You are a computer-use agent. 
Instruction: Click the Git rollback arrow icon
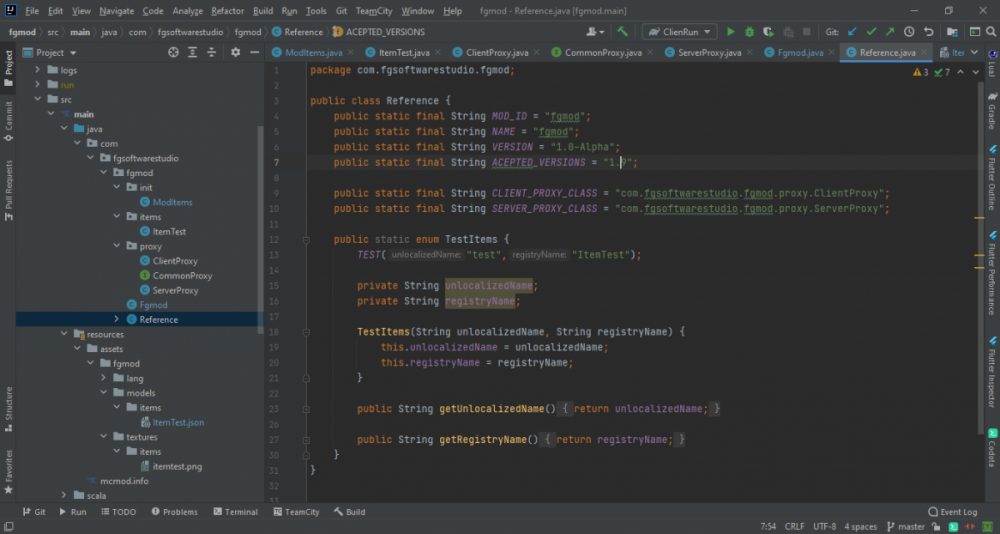coord(928,32)
